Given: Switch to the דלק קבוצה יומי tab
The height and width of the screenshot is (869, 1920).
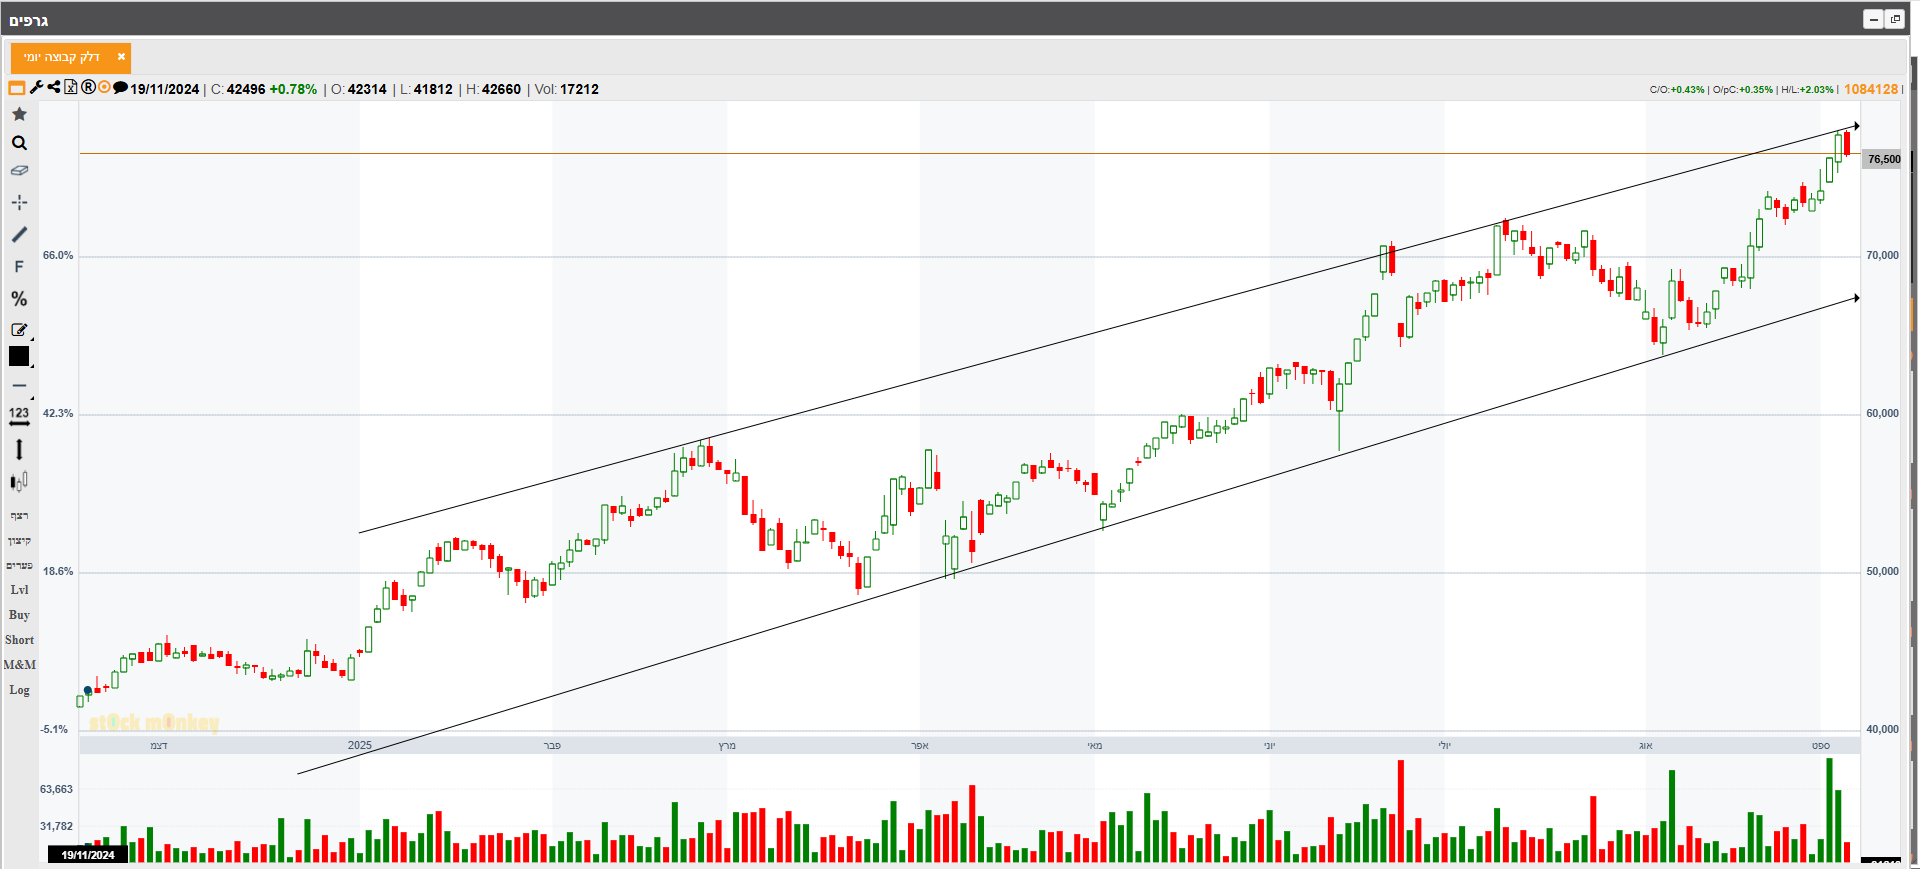Looking at the screenshot, I should [62, 57].
